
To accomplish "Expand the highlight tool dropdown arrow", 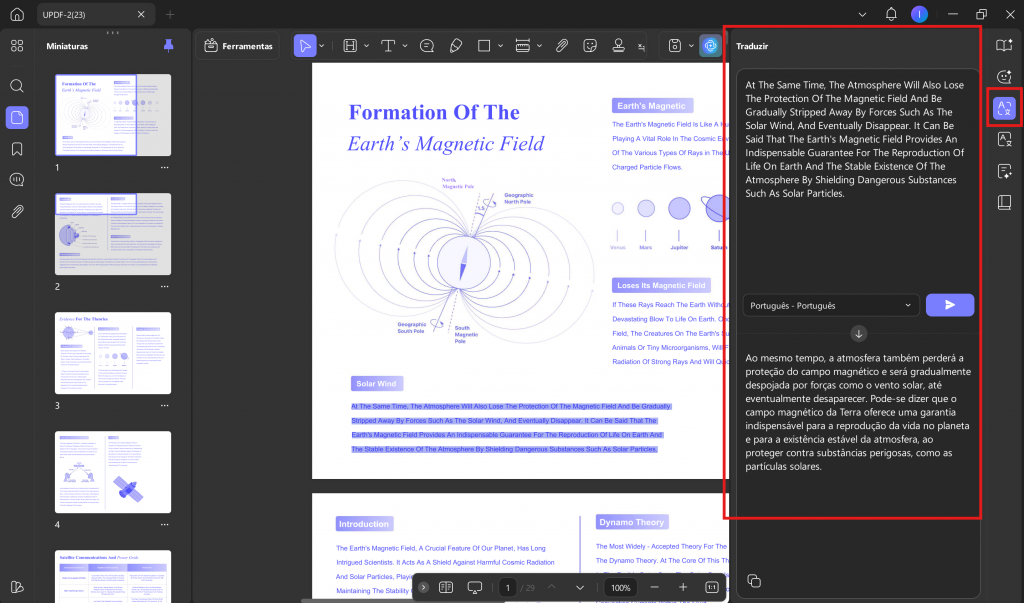I will 366,46.
